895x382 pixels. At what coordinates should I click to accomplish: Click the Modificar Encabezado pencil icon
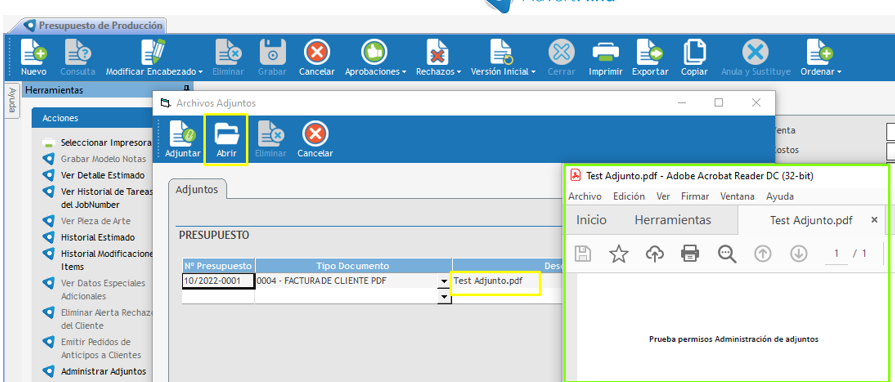pos(153,52)
